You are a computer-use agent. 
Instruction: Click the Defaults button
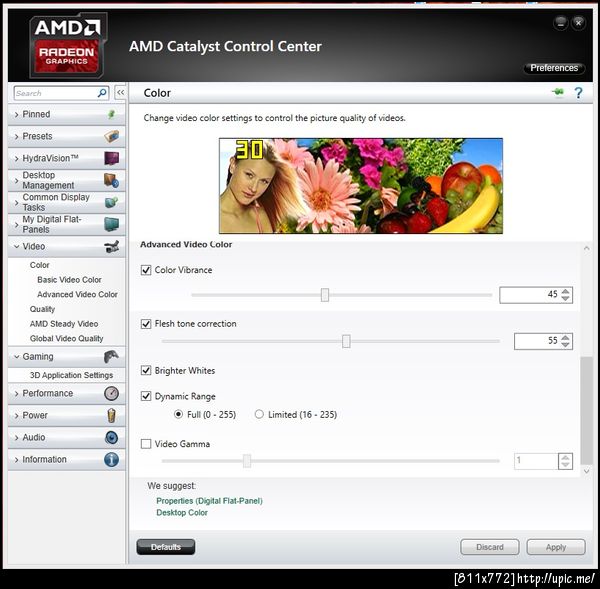[x=166, y=547]
